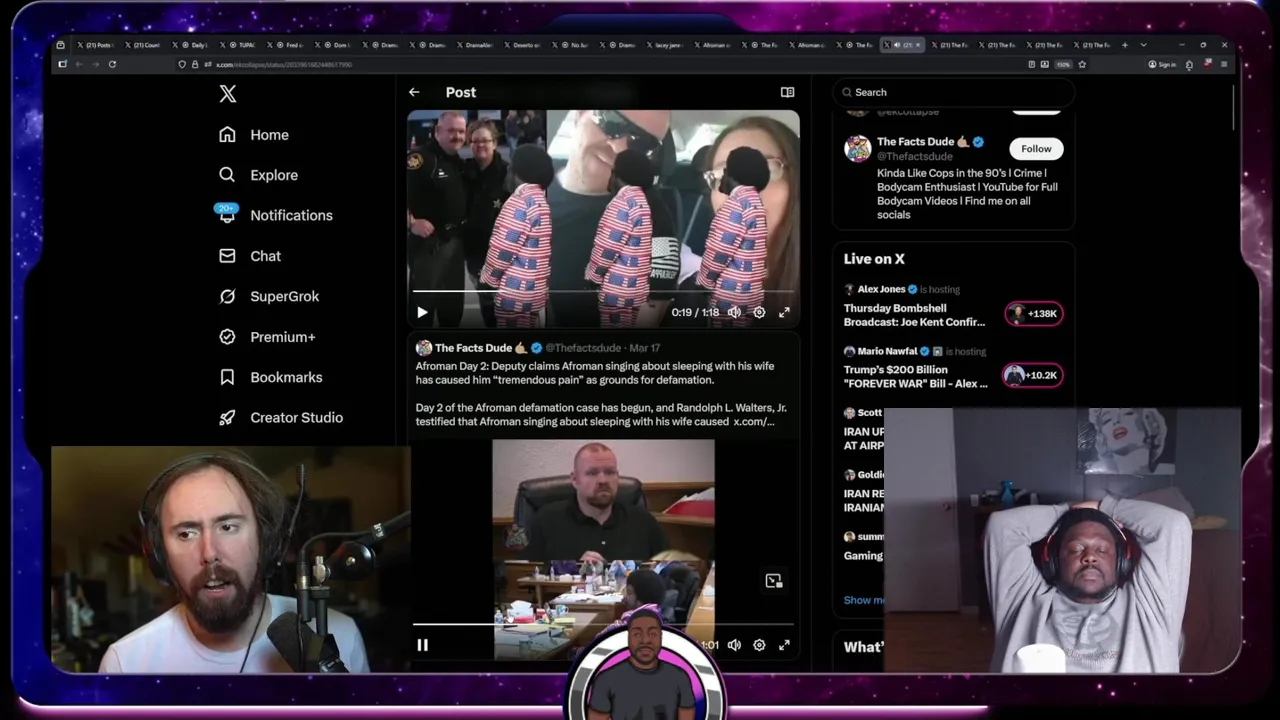Enter fullscreen on the bottom video

tap(784, 646)
